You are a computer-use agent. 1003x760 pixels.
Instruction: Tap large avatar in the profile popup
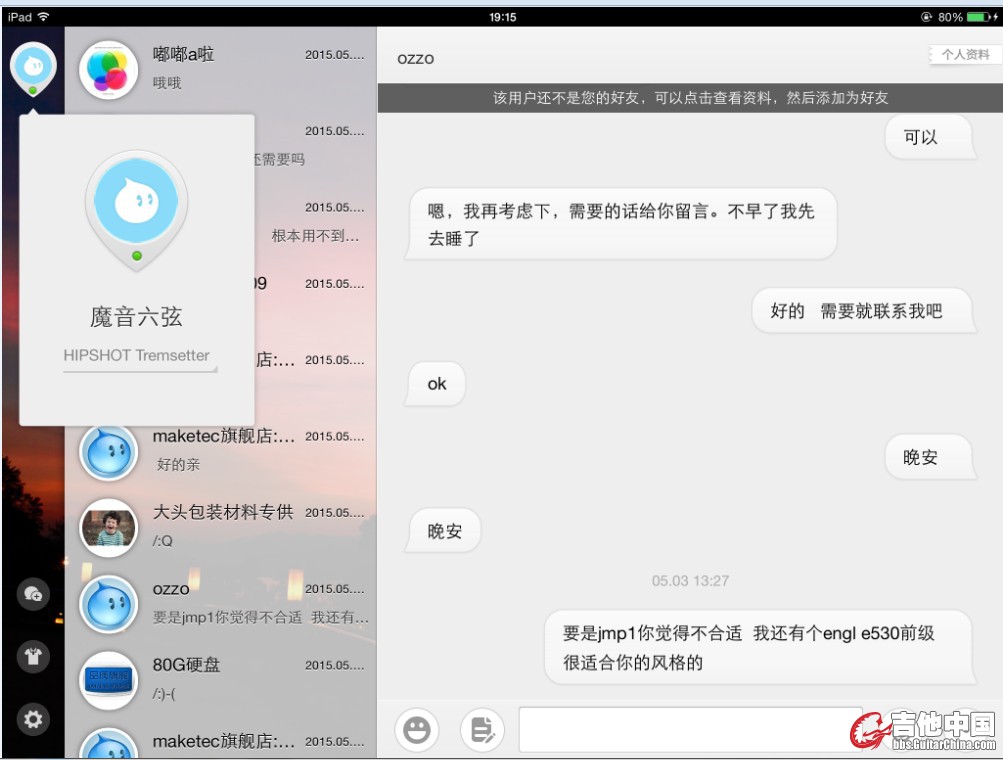(136, 210)
